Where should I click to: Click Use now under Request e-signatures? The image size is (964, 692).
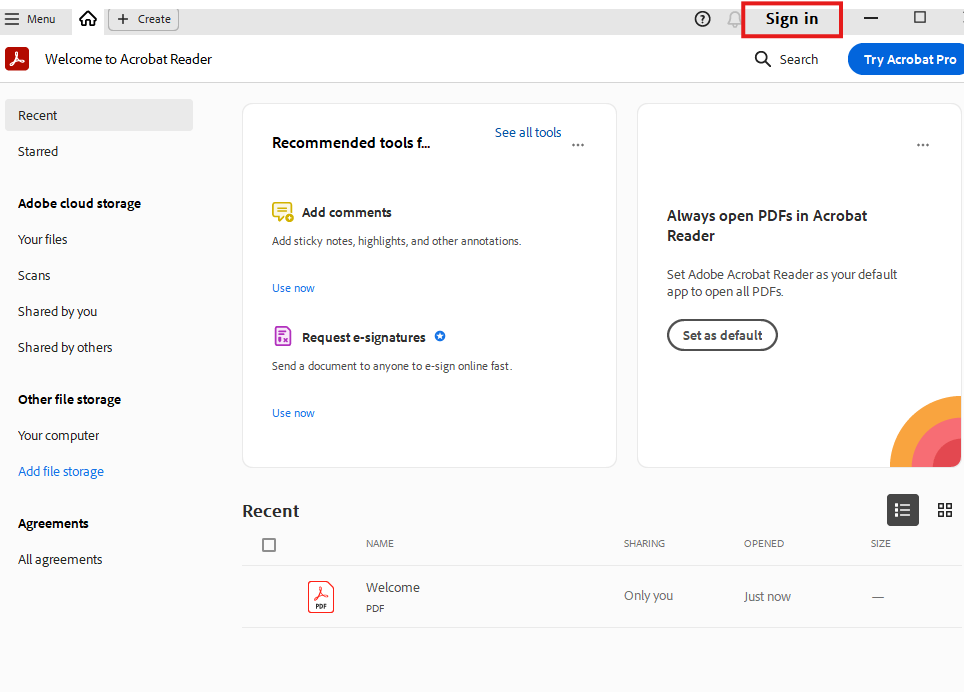point(293,413)
